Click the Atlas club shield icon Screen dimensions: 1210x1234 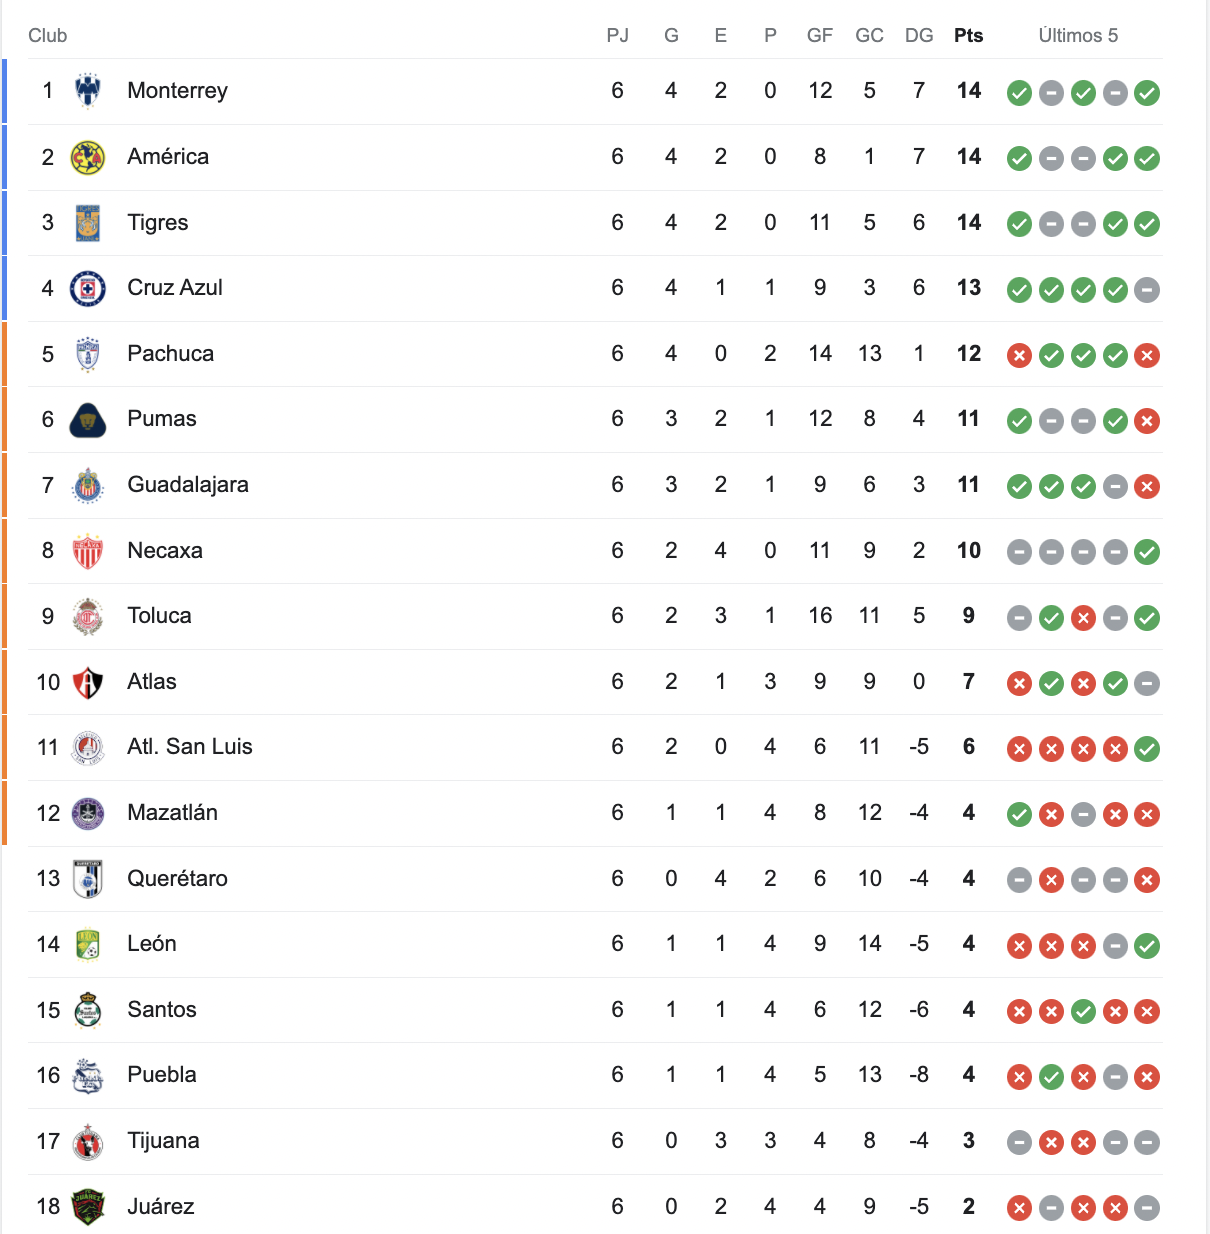click(x=88, y=682)
